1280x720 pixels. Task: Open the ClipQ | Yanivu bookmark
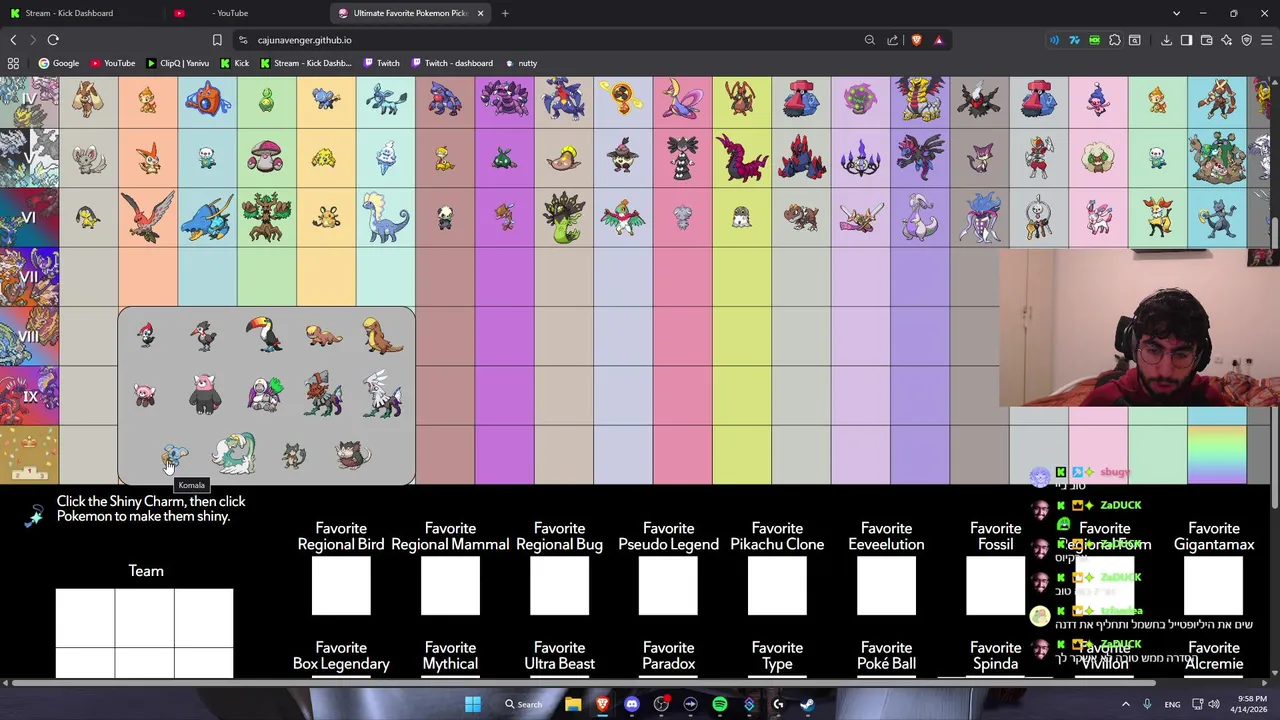coord(178,63)
